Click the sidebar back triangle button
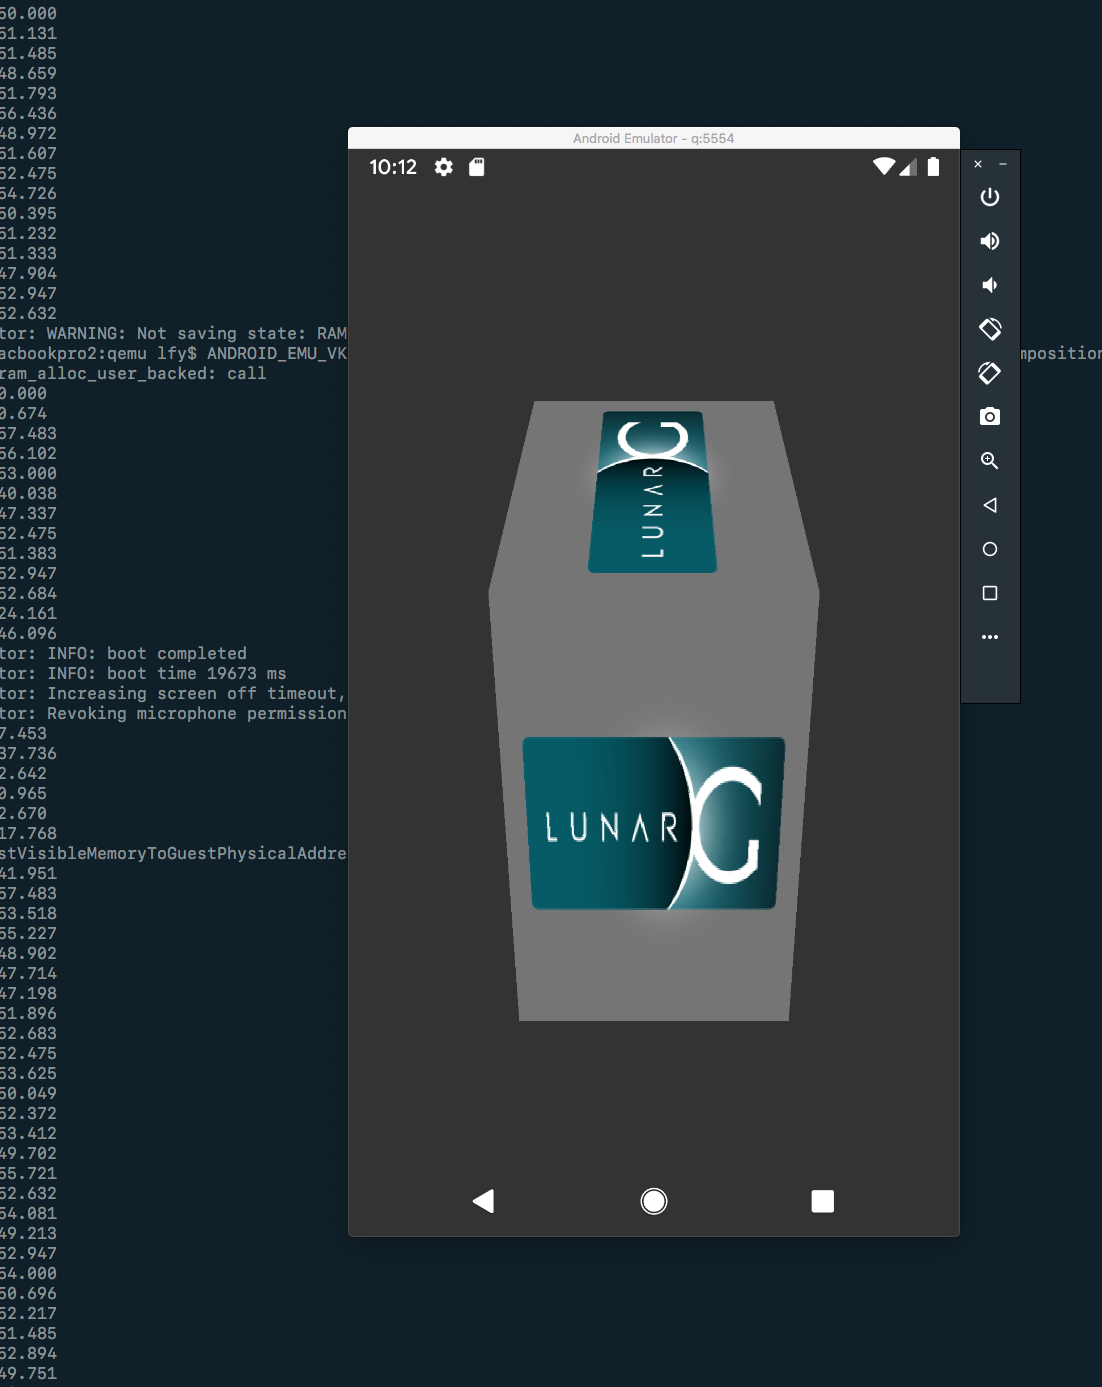The height and width of the screenshot is (1387, 1102). tap(990, 505)
